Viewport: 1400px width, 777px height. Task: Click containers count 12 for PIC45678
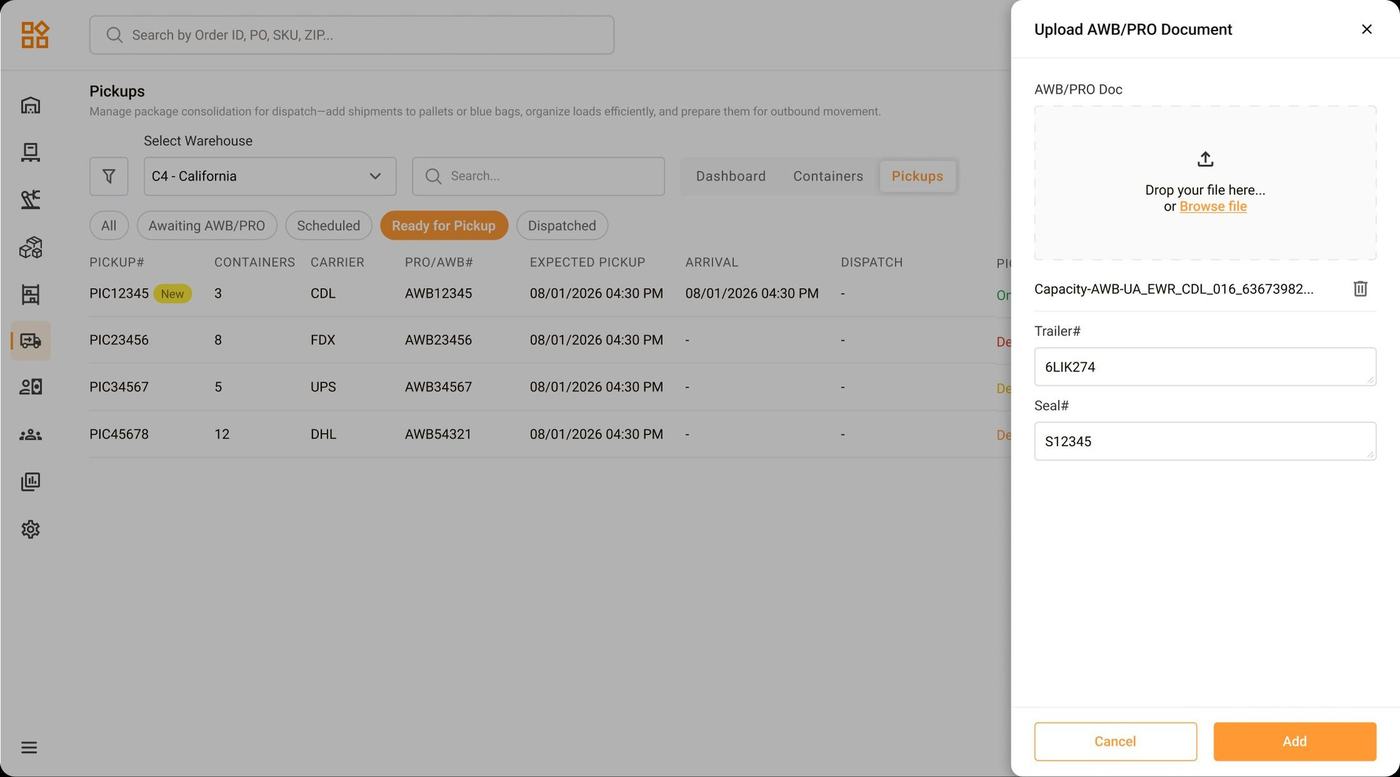coord(222,434)
